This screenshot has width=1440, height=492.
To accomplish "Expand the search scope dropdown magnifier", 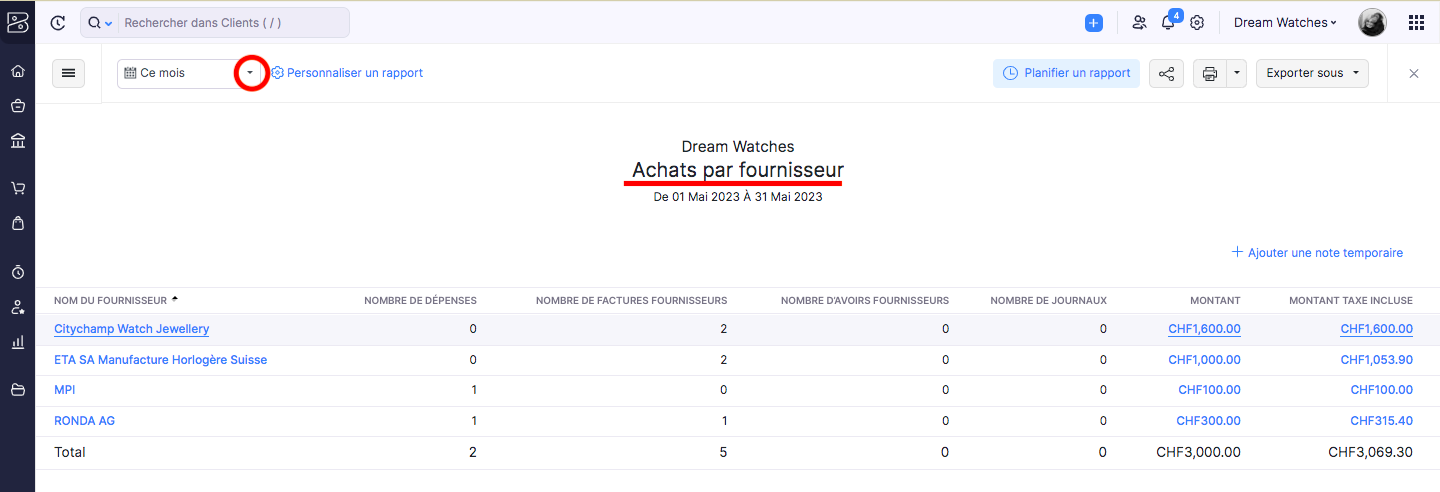I will click(x=100, y=22).
